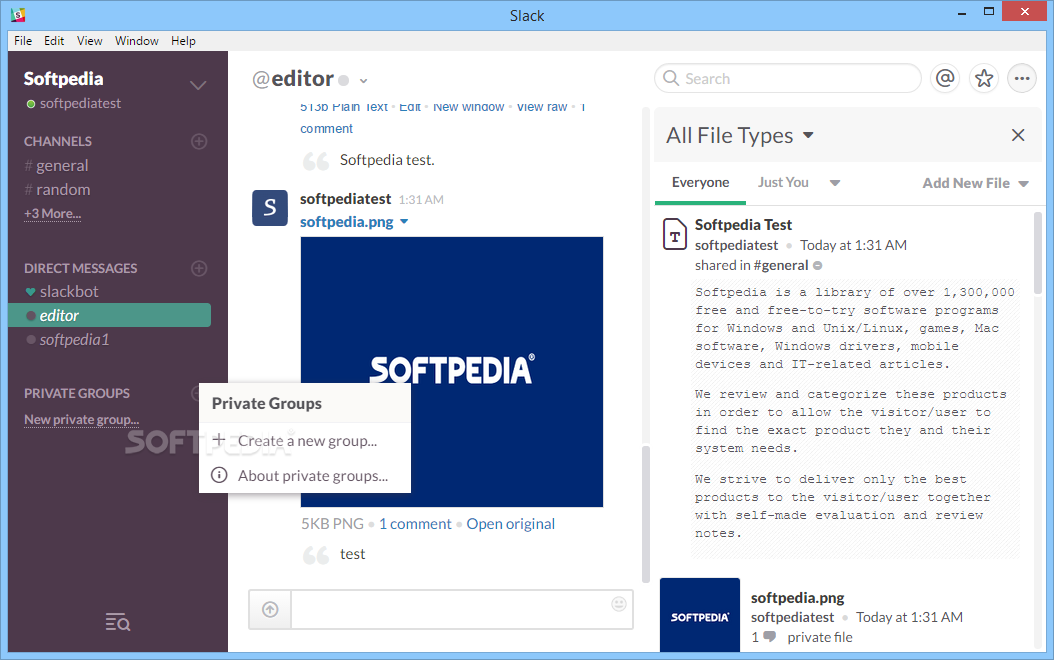Switch to the Just You tab
This screenshot has width=1054, height=660.
click(783, 183)
